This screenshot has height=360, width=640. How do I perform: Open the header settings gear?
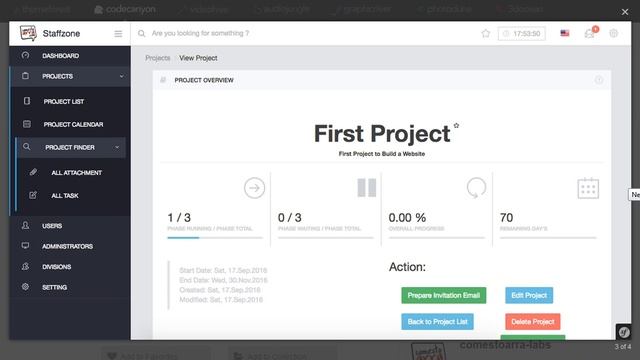613,33
